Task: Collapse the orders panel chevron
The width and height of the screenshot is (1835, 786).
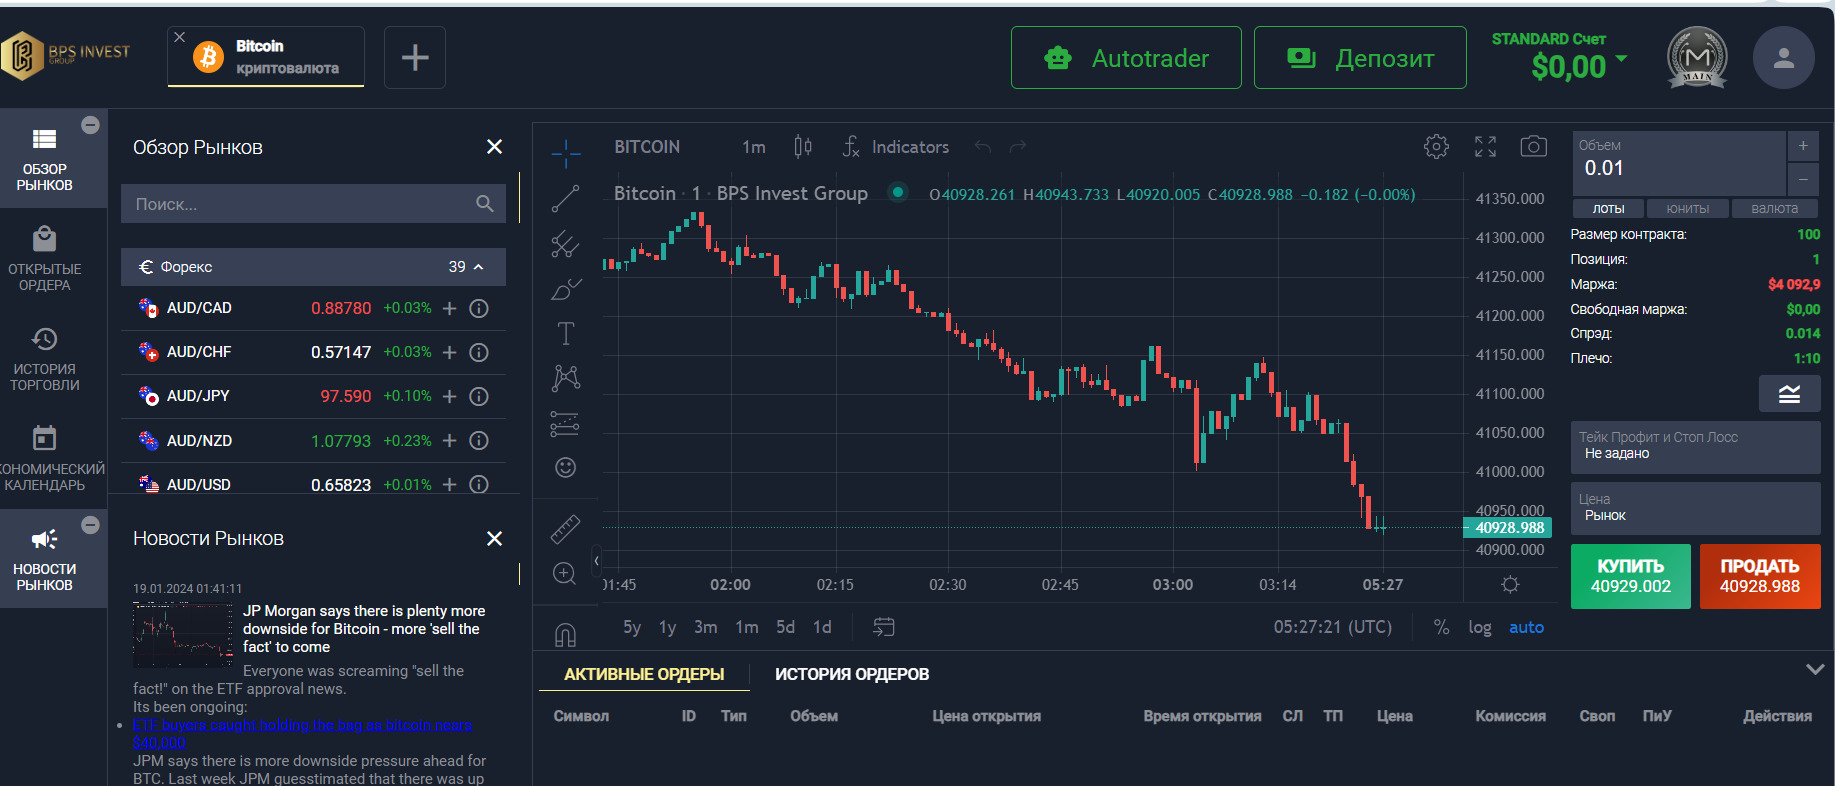Action: 1815,669
